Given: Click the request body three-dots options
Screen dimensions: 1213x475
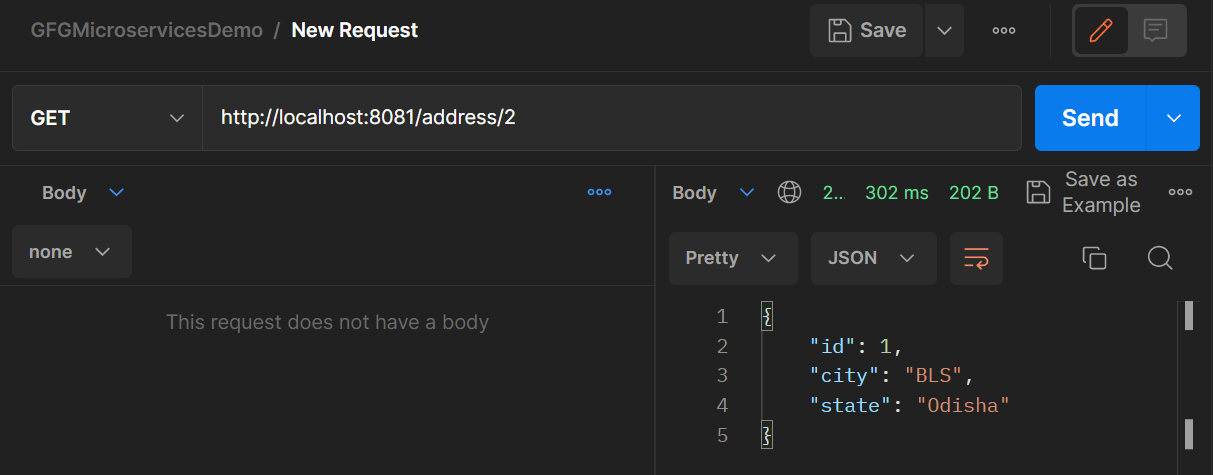Looking at the screenshot, I should 599,192.
